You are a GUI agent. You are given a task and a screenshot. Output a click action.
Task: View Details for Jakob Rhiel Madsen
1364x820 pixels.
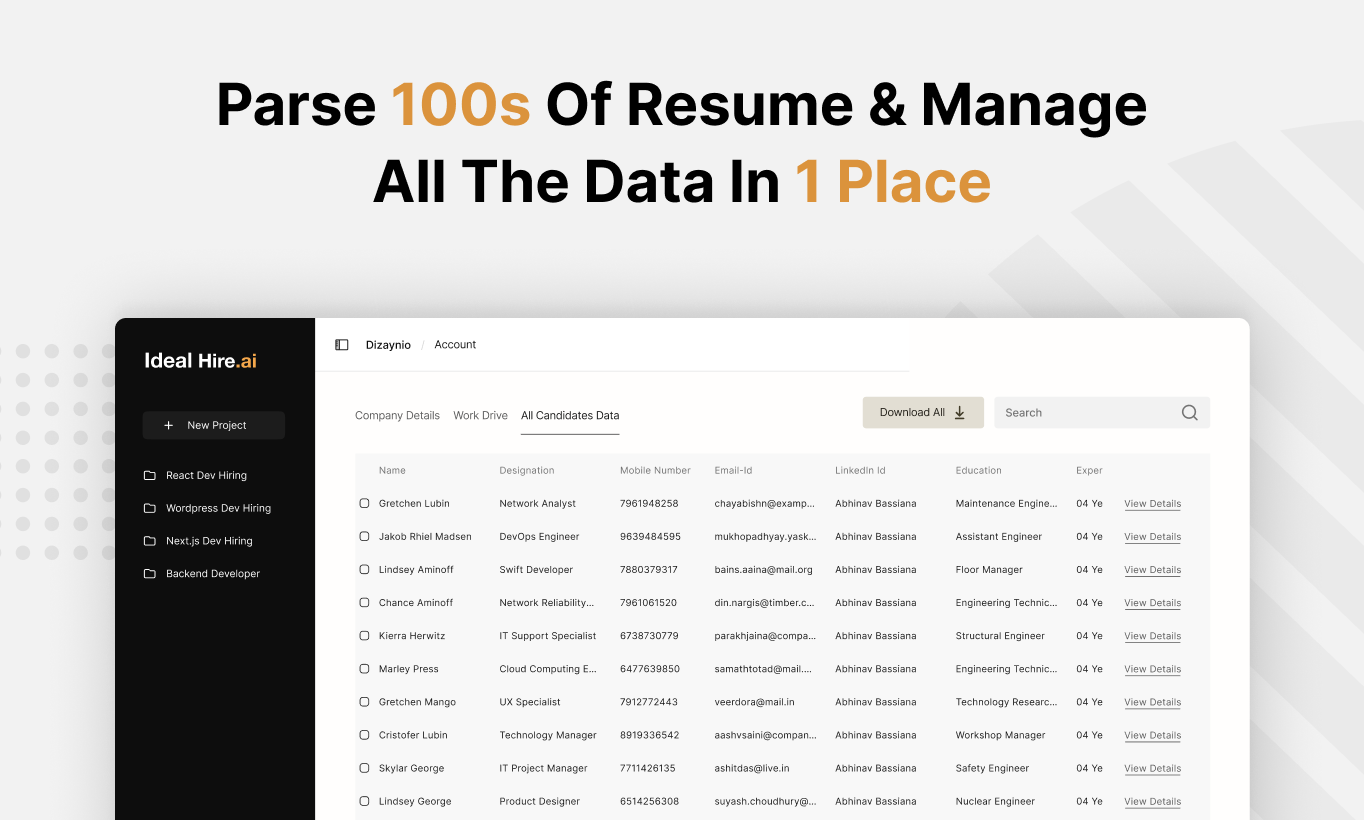[1152, 537]
